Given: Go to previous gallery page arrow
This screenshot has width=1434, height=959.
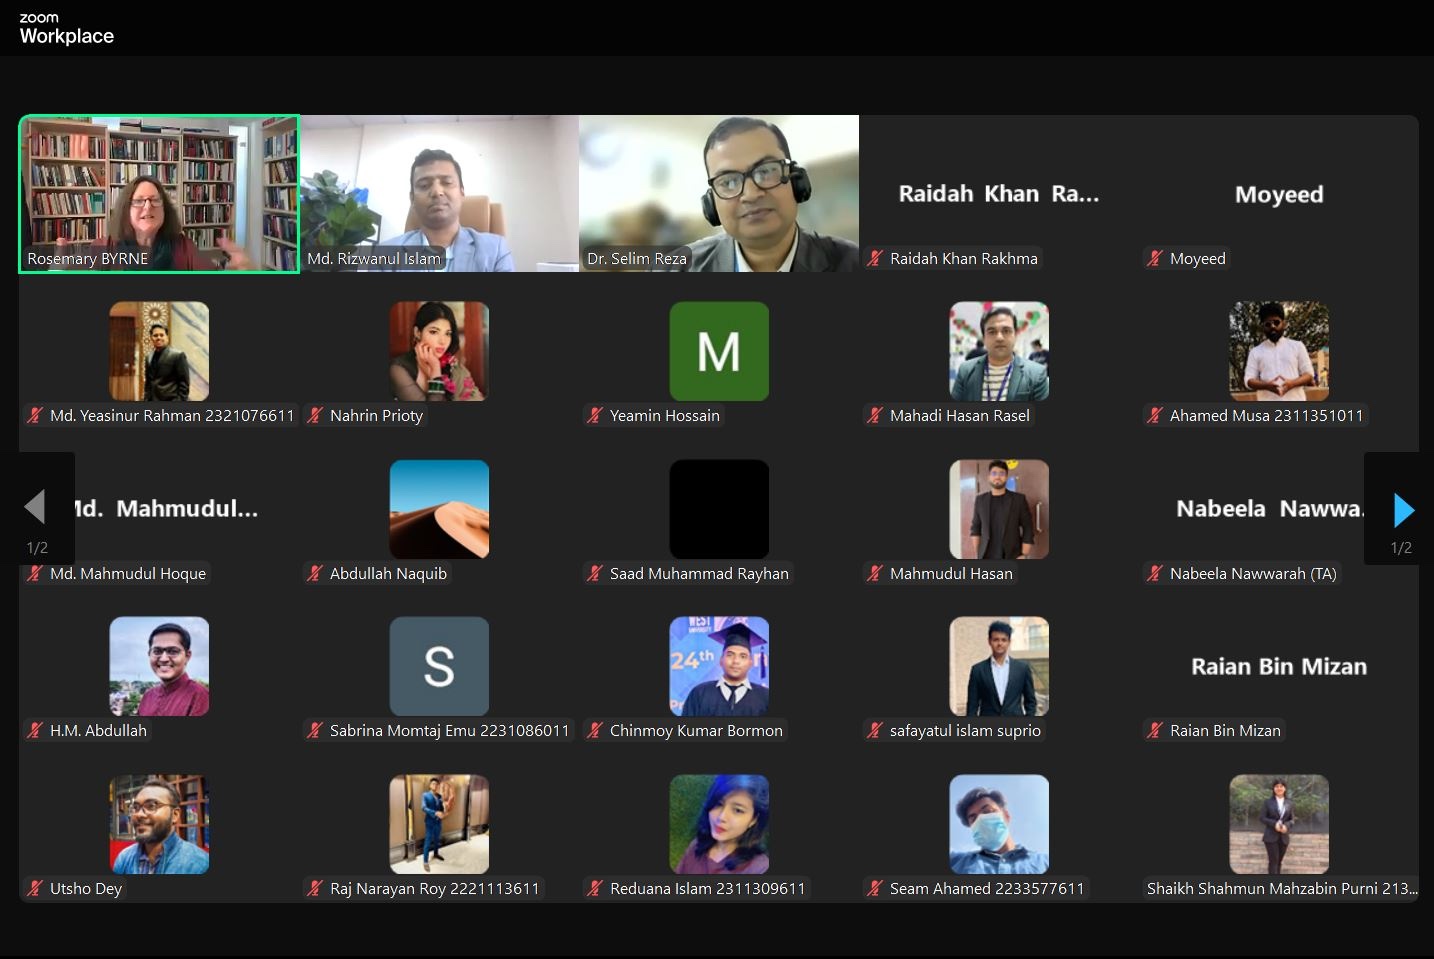Looking at the screenshot, I should pyautogui.click(x=35, y=507).
